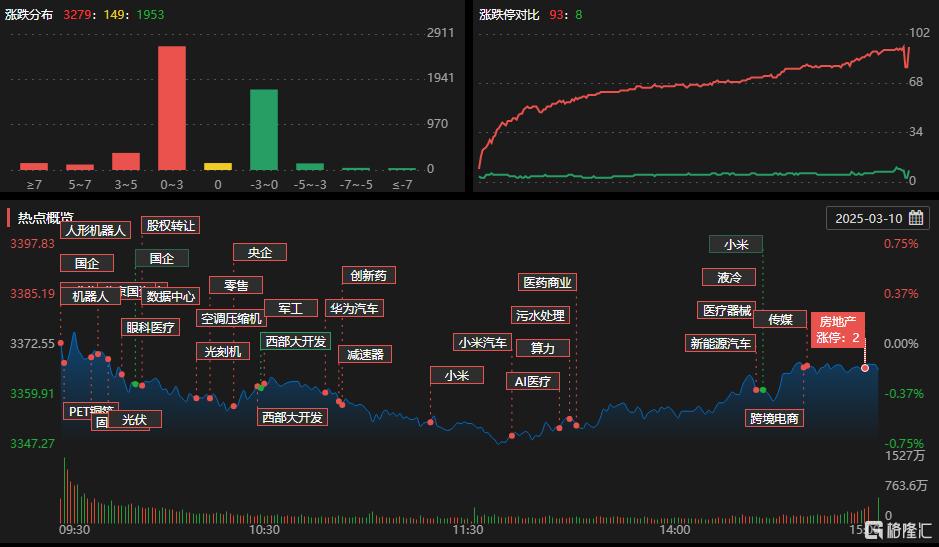The image size is (939, 547).
Task: Click the 小米汽车 hotspot tag
Action: pyautogui.click(x=482, y=342)
